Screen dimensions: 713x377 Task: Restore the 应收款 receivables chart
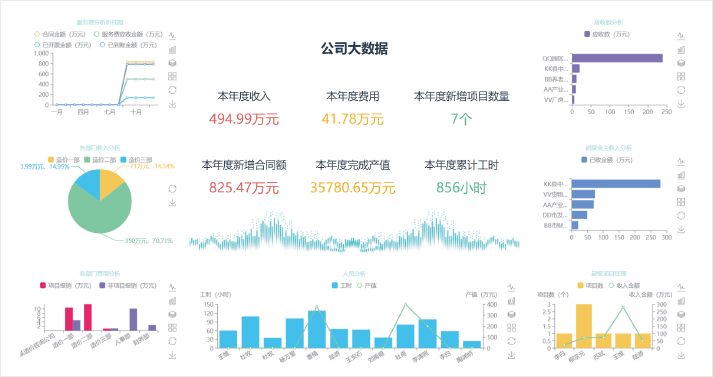(x=681, y=90)
